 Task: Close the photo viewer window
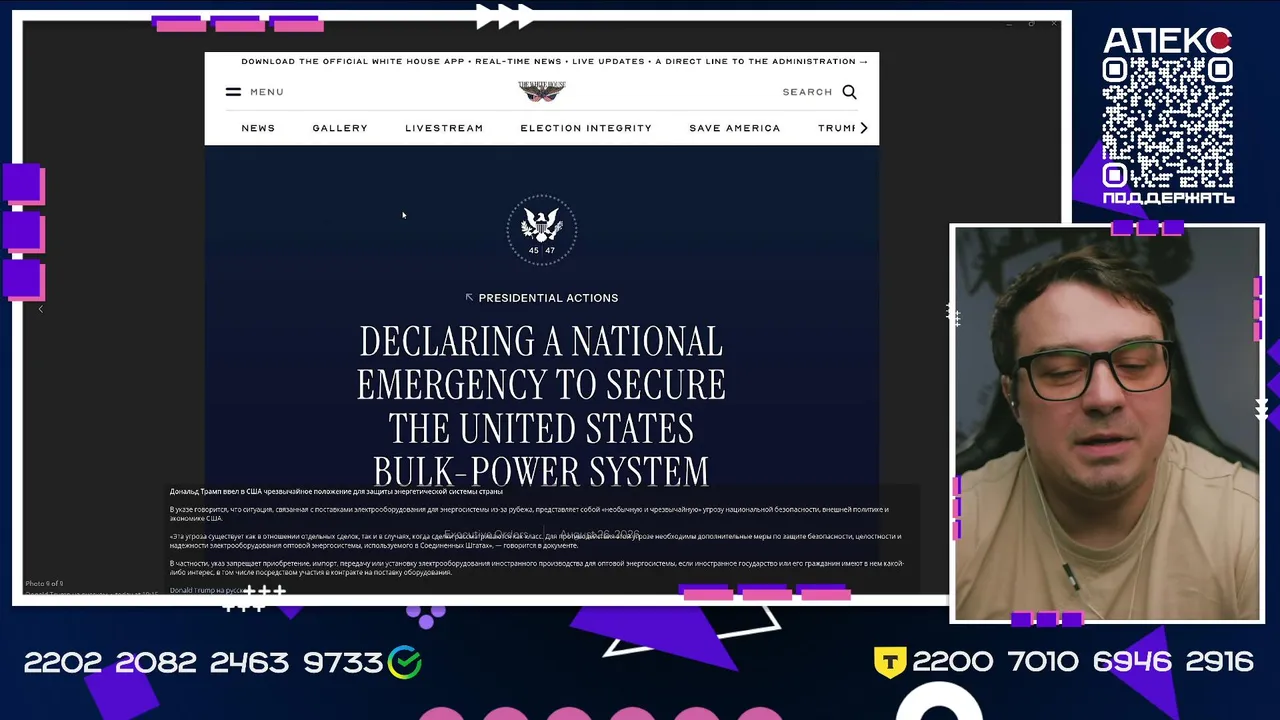[1054, 23]
